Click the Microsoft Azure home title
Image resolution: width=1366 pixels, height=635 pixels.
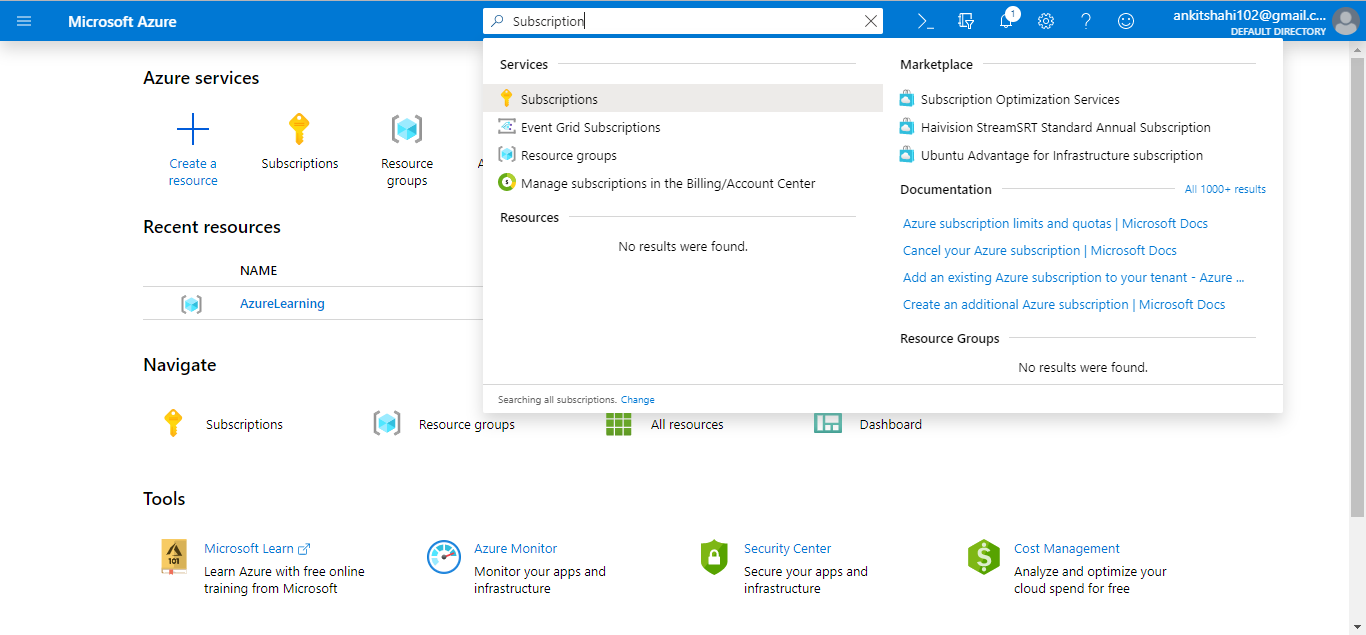coord(122,21)
